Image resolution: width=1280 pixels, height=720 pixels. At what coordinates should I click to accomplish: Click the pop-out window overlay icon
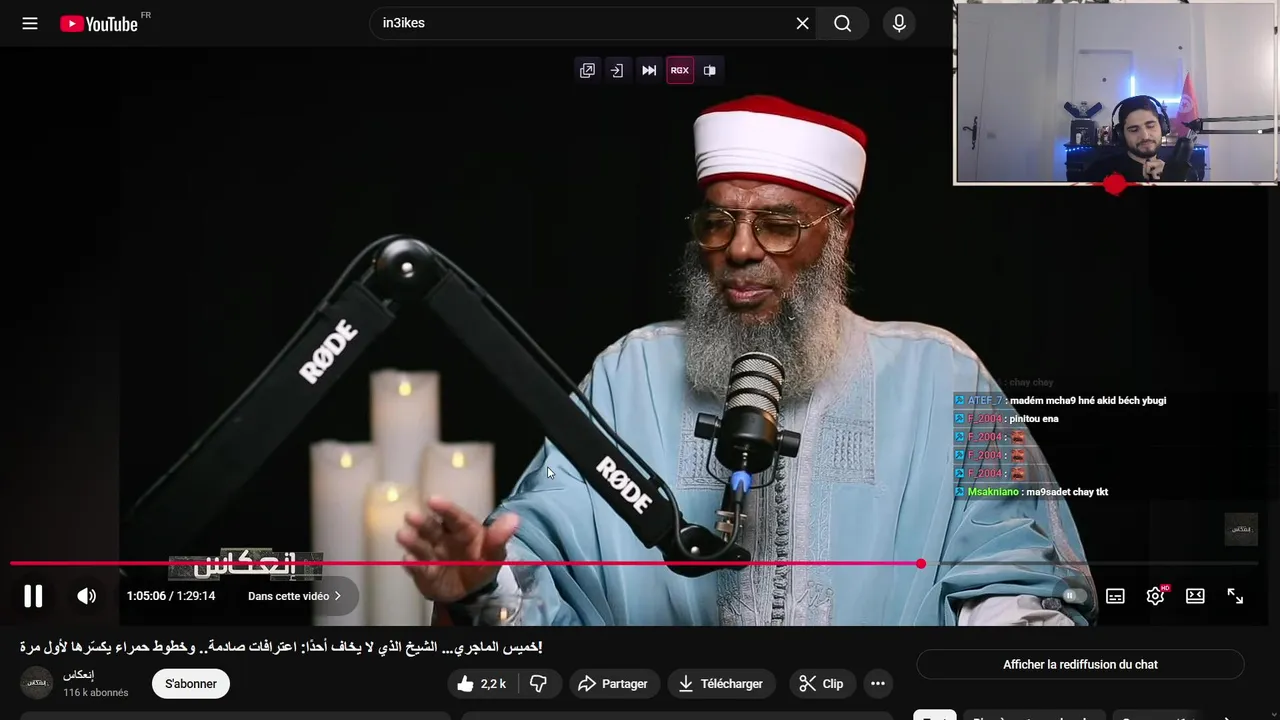(x=587, y=70)
